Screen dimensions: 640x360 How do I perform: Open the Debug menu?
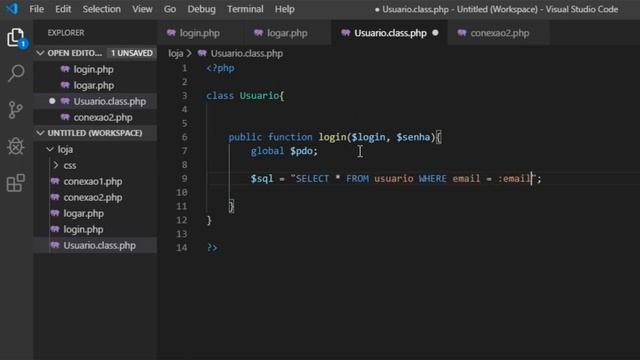[201, 9]
